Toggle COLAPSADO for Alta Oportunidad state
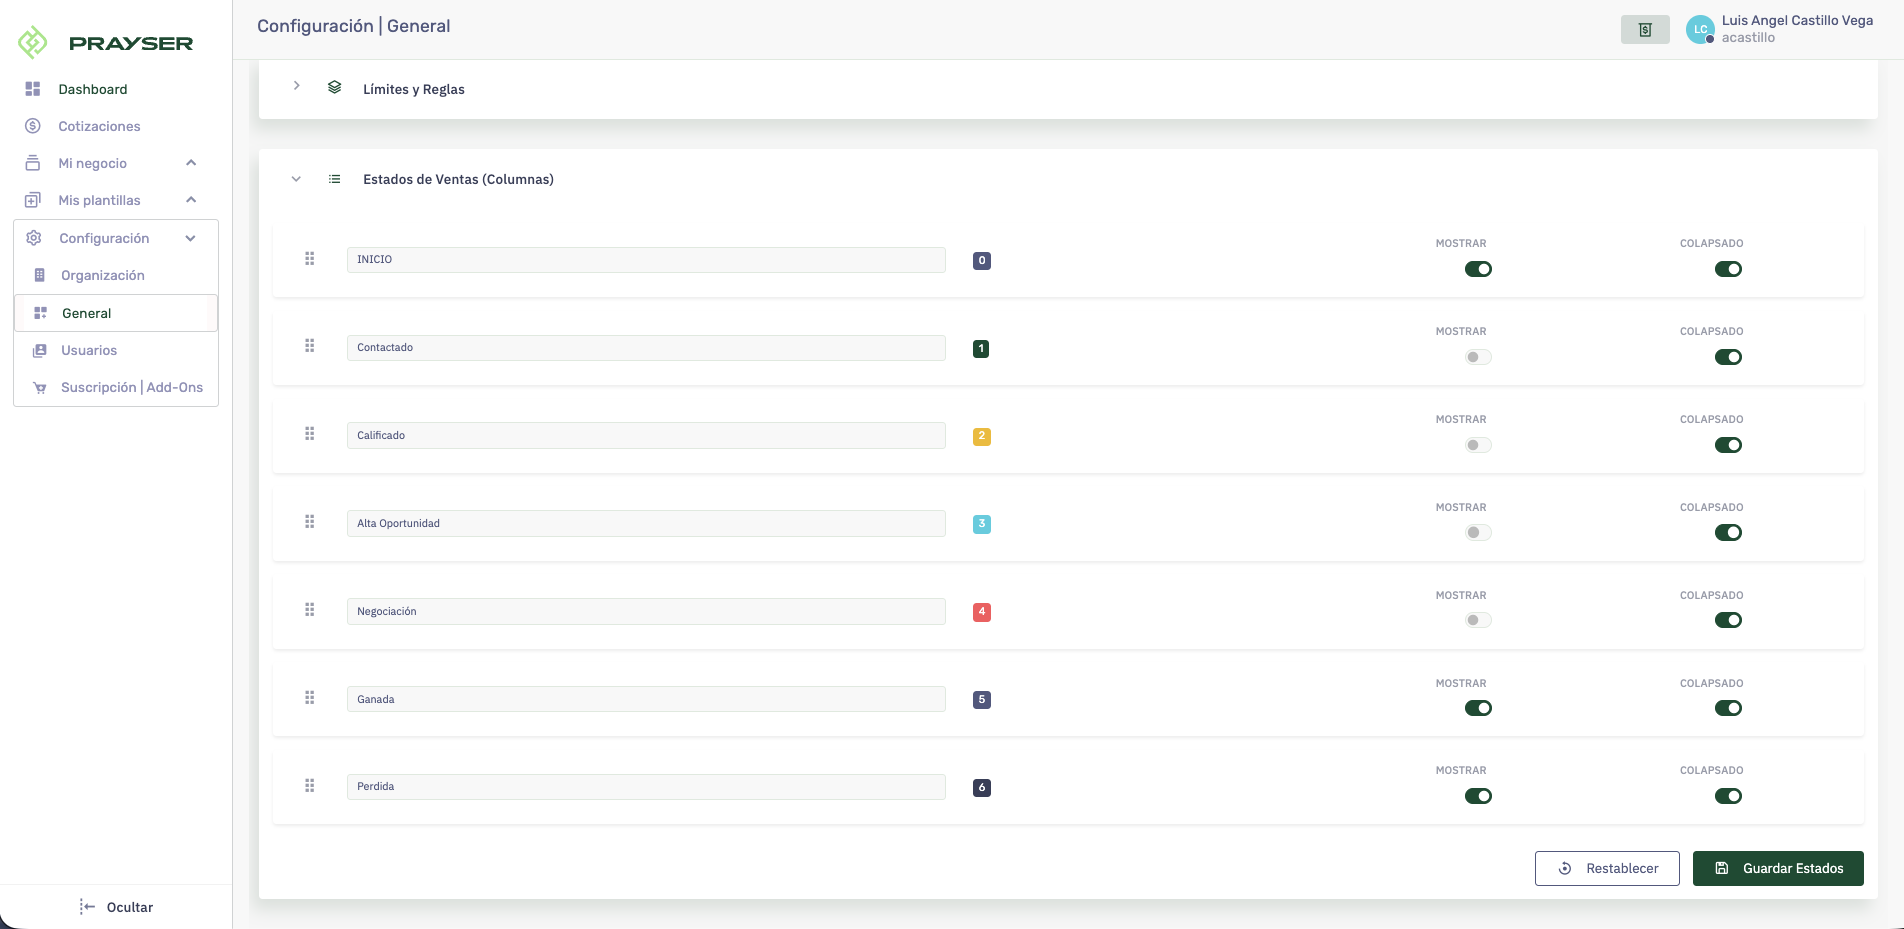Image resolution: width=1904 pixels, height=929 pixels. pyautogui.click(x=1728, y=533)
